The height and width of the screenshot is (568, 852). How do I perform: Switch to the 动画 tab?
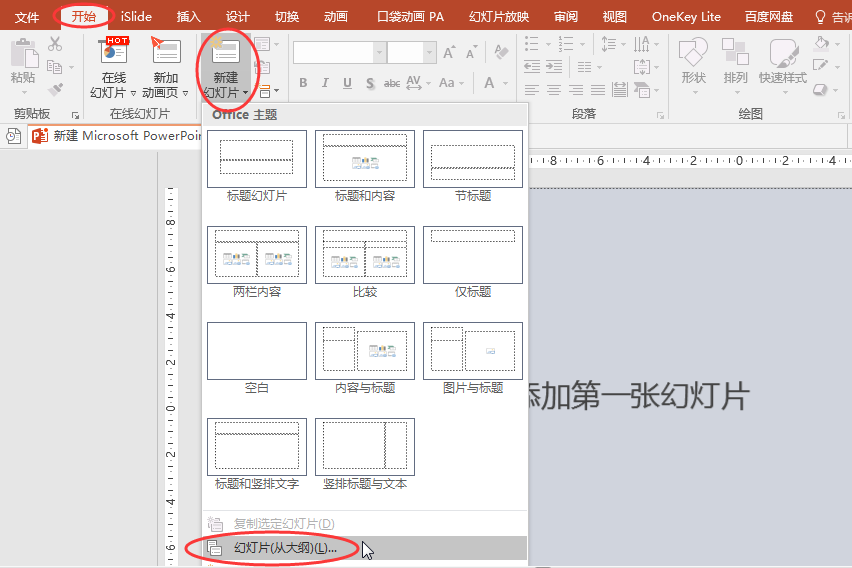point(336,17)
